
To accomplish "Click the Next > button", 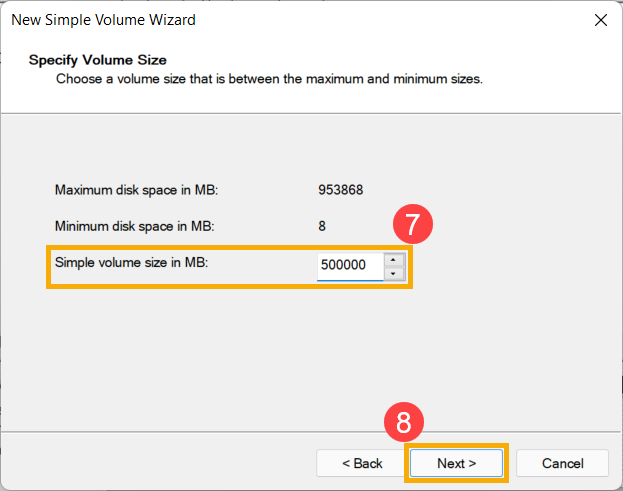I will click(456, 463).
